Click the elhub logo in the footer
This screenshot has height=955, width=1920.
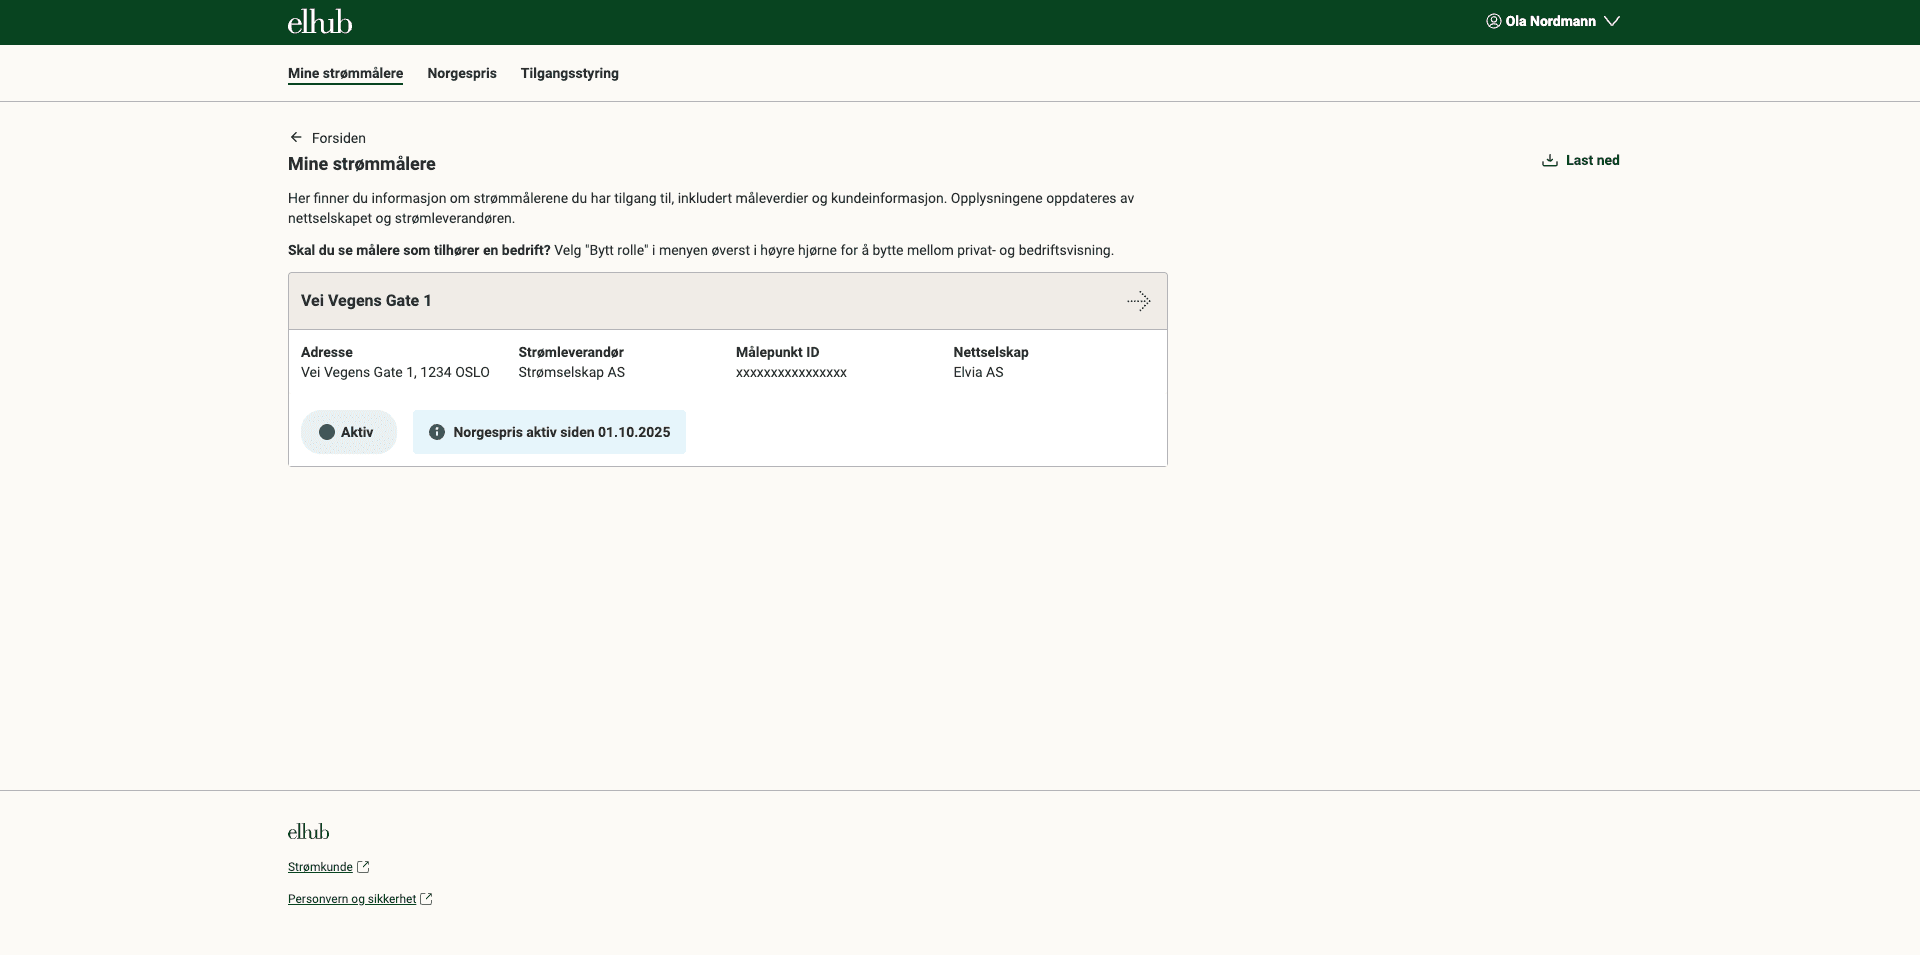pos(308,832)
